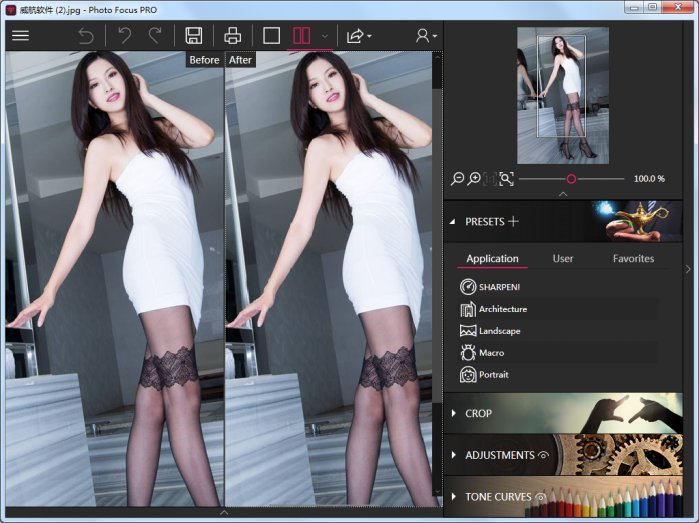Switch to the User presets tab

(563, 259)
